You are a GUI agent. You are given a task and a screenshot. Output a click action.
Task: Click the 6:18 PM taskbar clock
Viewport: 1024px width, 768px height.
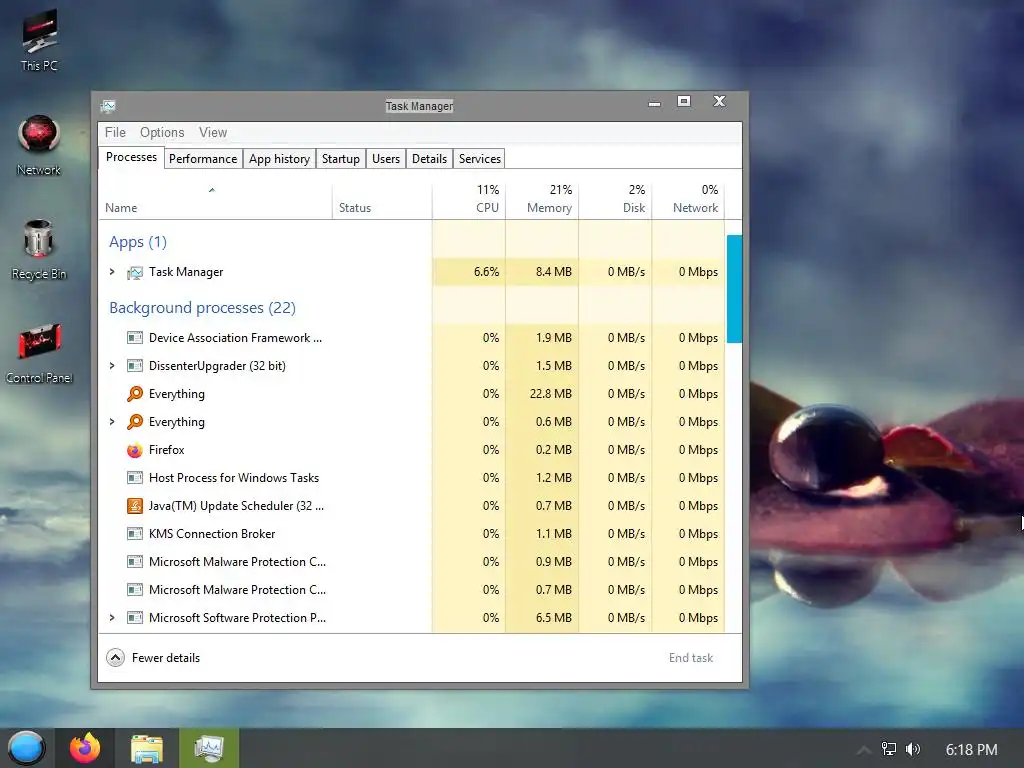pos(971,749)
